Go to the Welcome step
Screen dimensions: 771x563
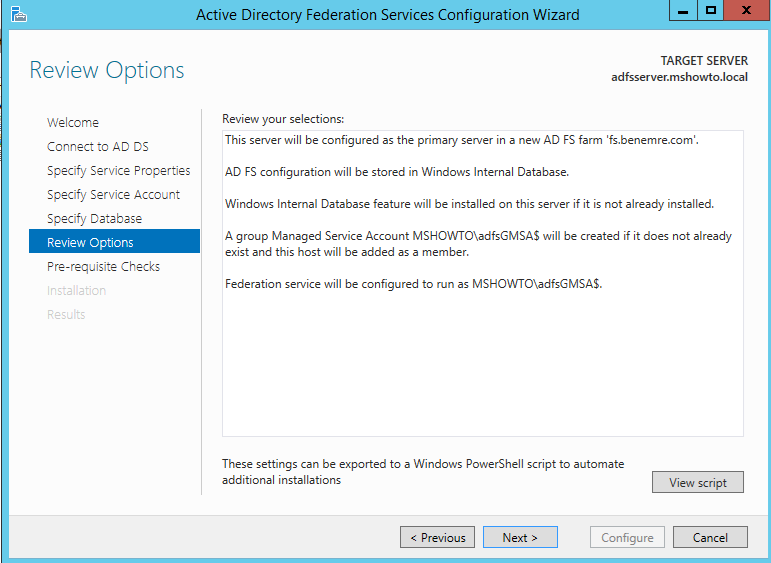pyautogui.click(x=73, y=122)
